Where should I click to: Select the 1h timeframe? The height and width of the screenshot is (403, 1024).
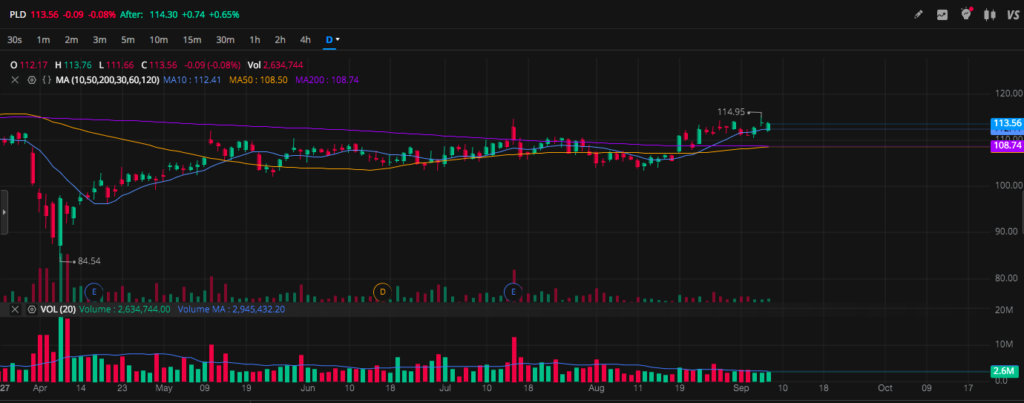[x=255, y=39]
